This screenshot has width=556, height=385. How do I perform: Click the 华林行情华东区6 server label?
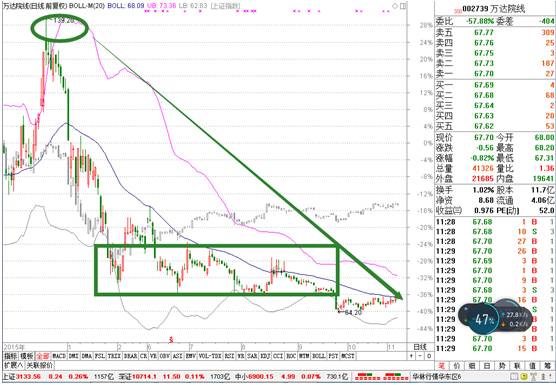click(x=437, y=376)
